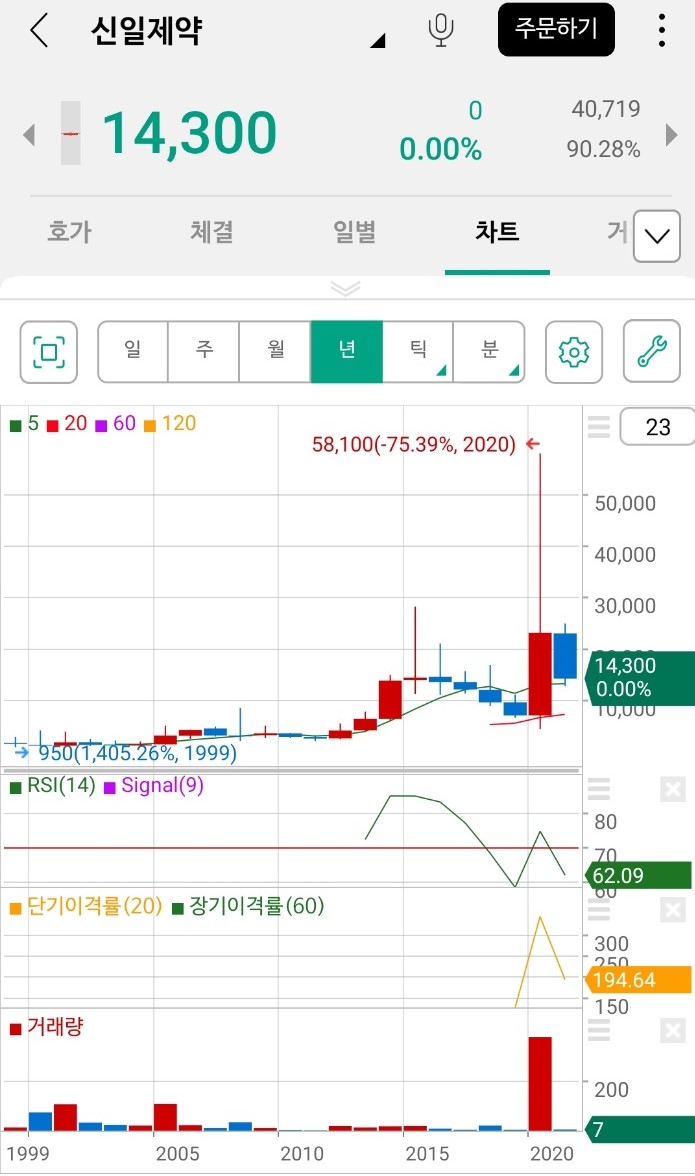Select the tall red 2020 volume bar

(x=540, y=1084)
